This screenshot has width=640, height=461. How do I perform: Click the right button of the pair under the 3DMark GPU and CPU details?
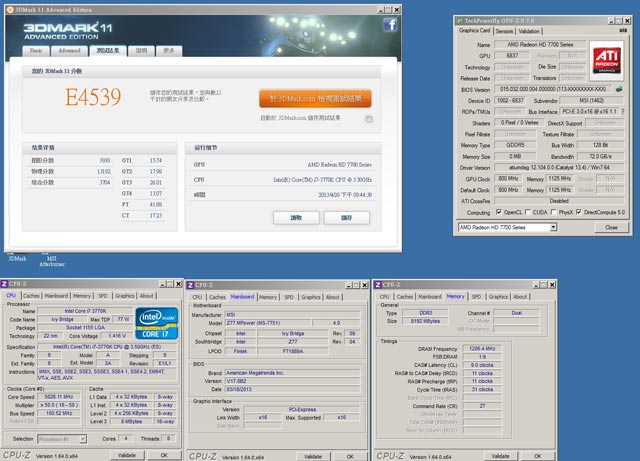pyautogui.click(x=347, y=218)
